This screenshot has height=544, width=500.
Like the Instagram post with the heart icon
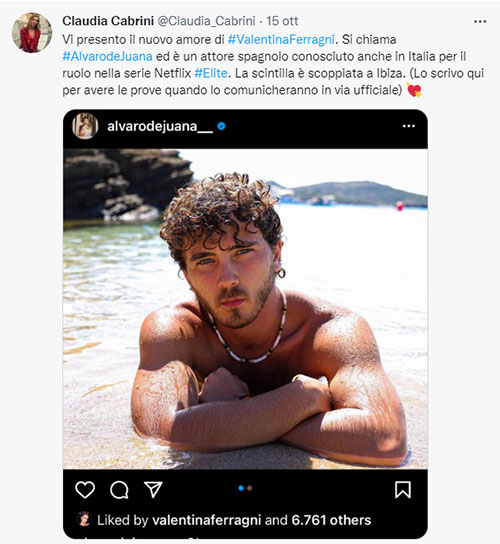point(85,490)
